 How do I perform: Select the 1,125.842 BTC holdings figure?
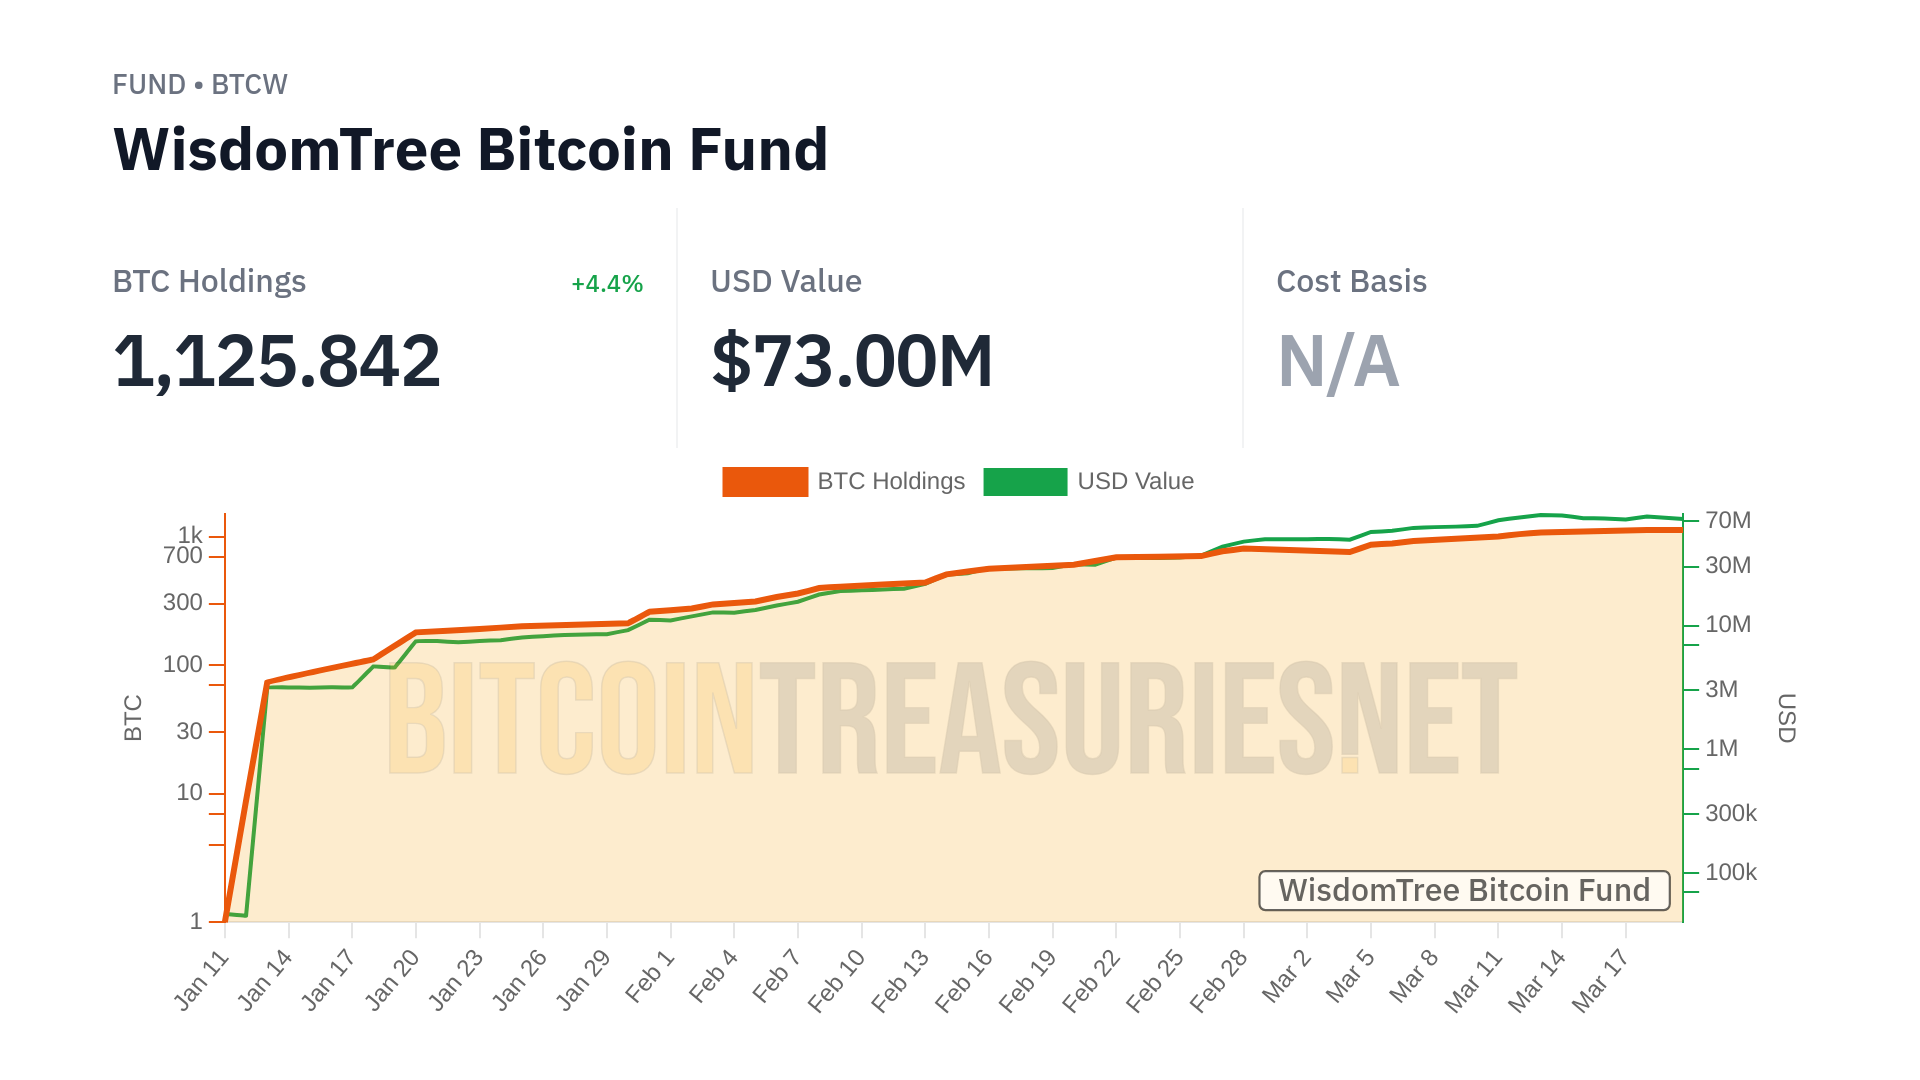(277, 361)
